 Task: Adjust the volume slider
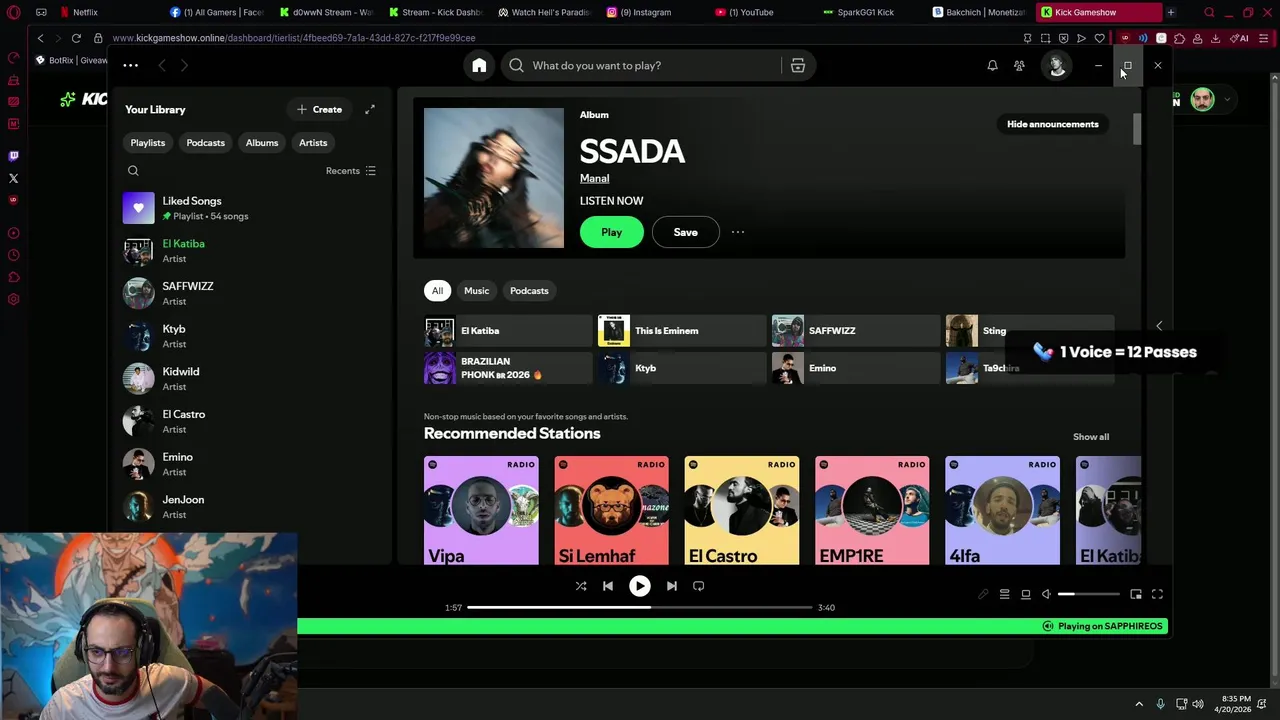point(1089,594)
